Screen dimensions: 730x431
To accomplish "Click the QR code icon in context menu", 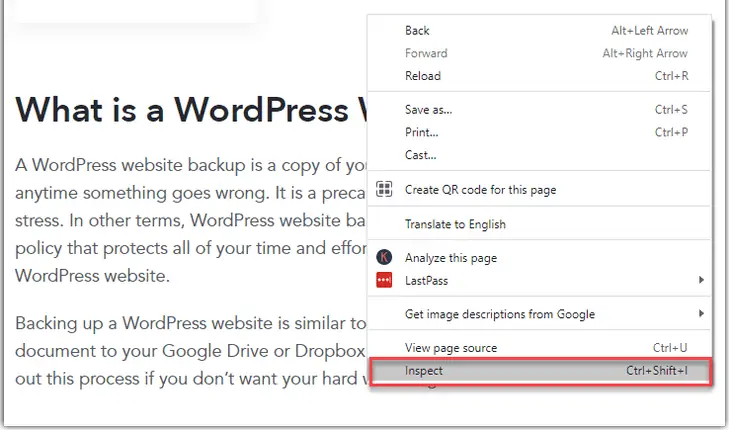I will (x=384, y=189).
